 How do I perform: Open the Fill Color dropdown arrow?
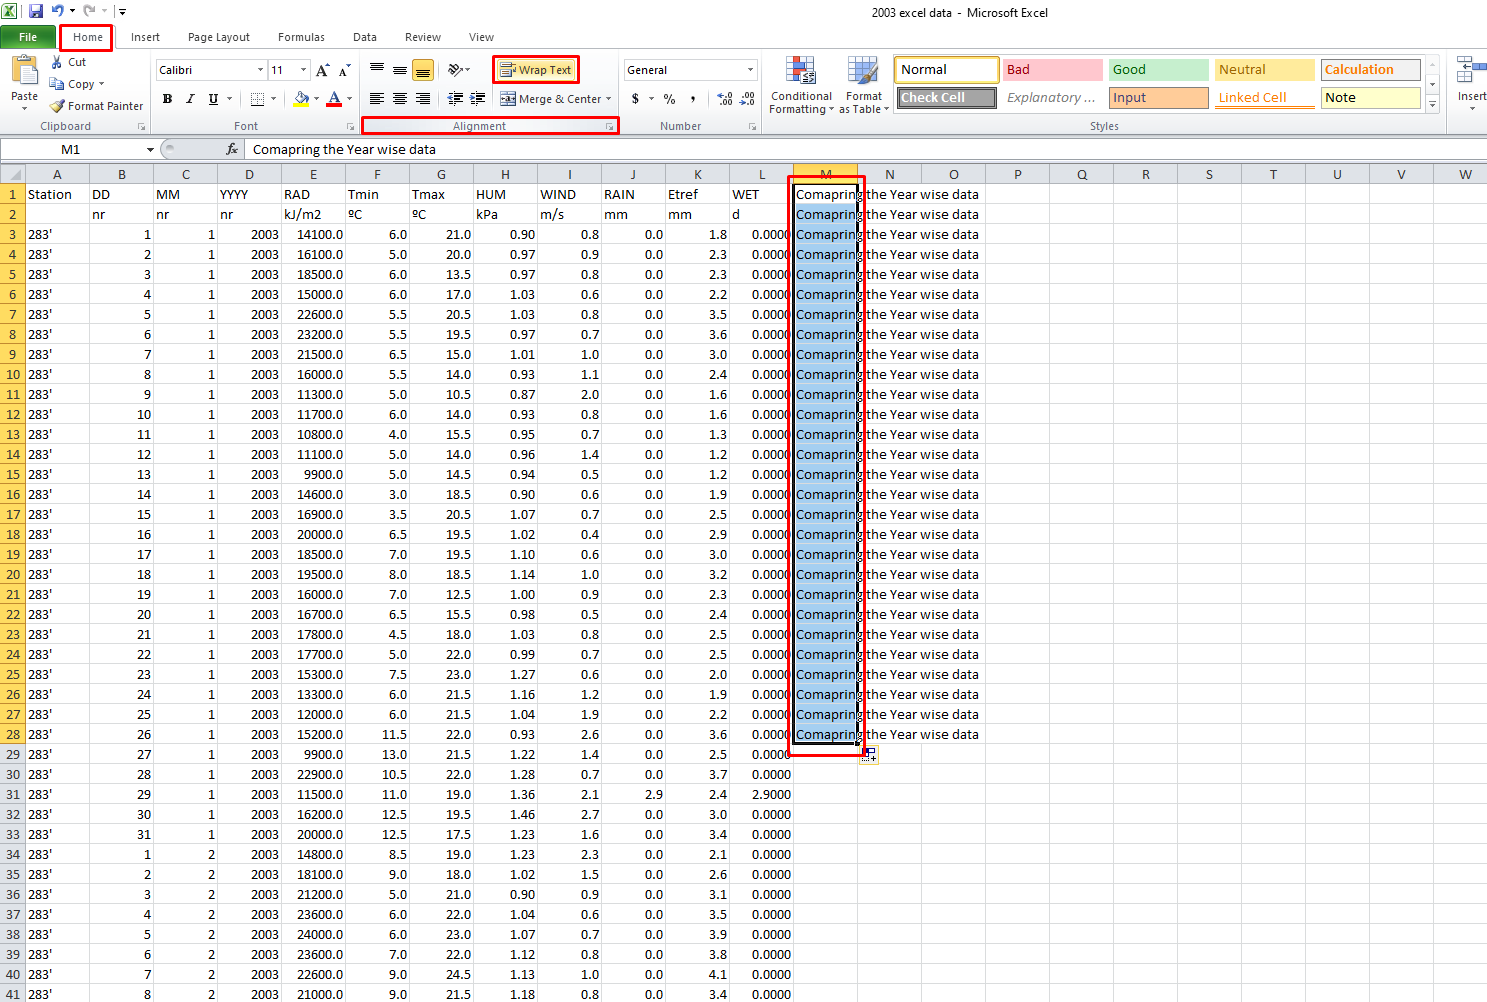pos(318,98)
